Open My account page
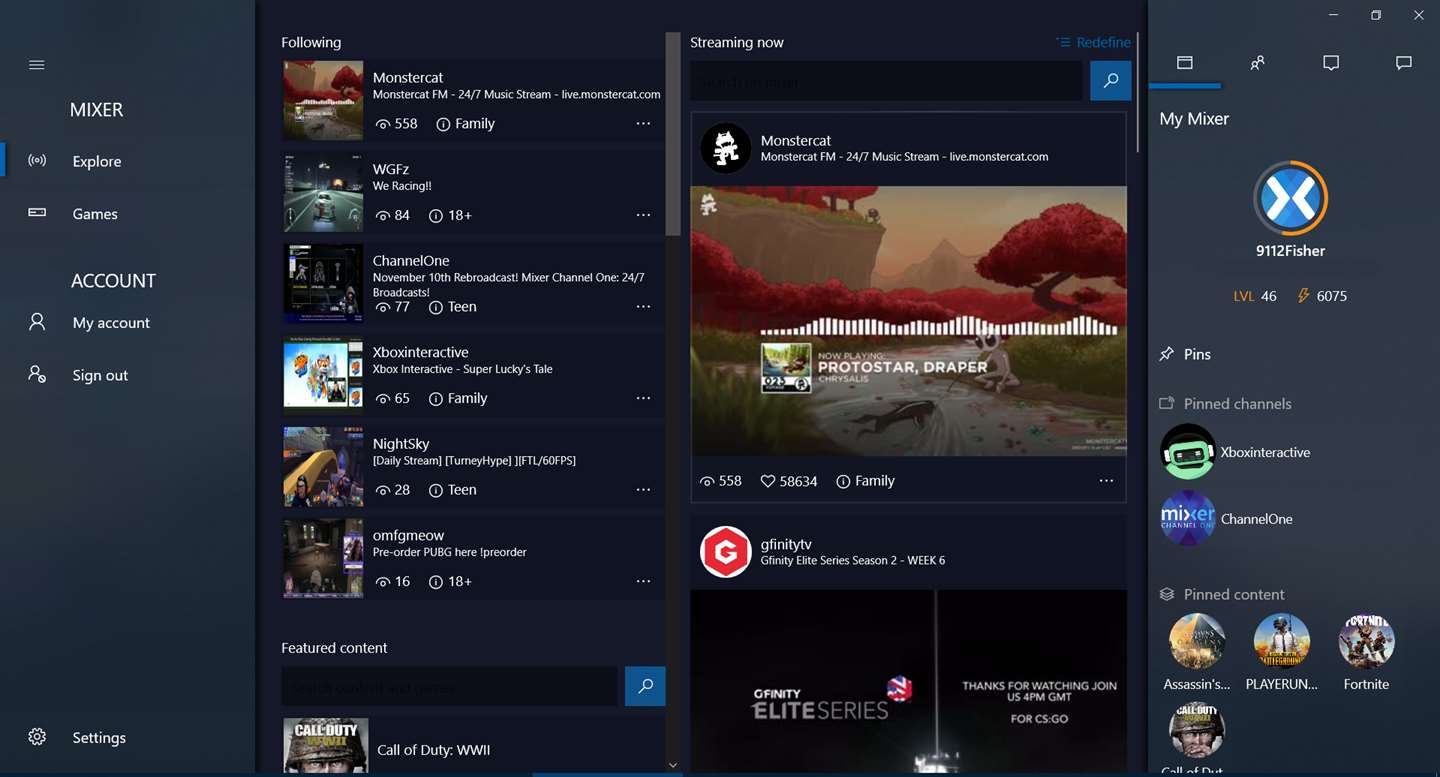Image resolution: width=1440 pixels, height=777 pixels. pyautogui.click(x=111, y=323)
